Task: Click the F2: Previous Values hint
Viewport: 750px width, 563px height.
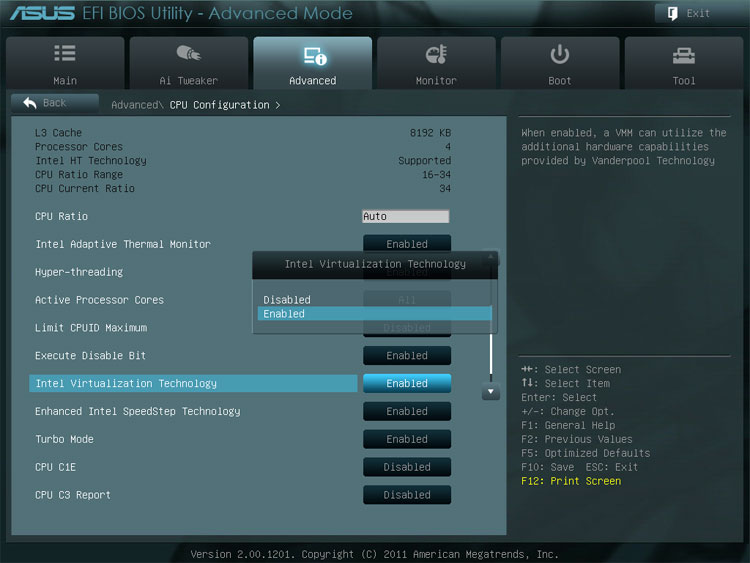Action: click(x=577, y=439)
